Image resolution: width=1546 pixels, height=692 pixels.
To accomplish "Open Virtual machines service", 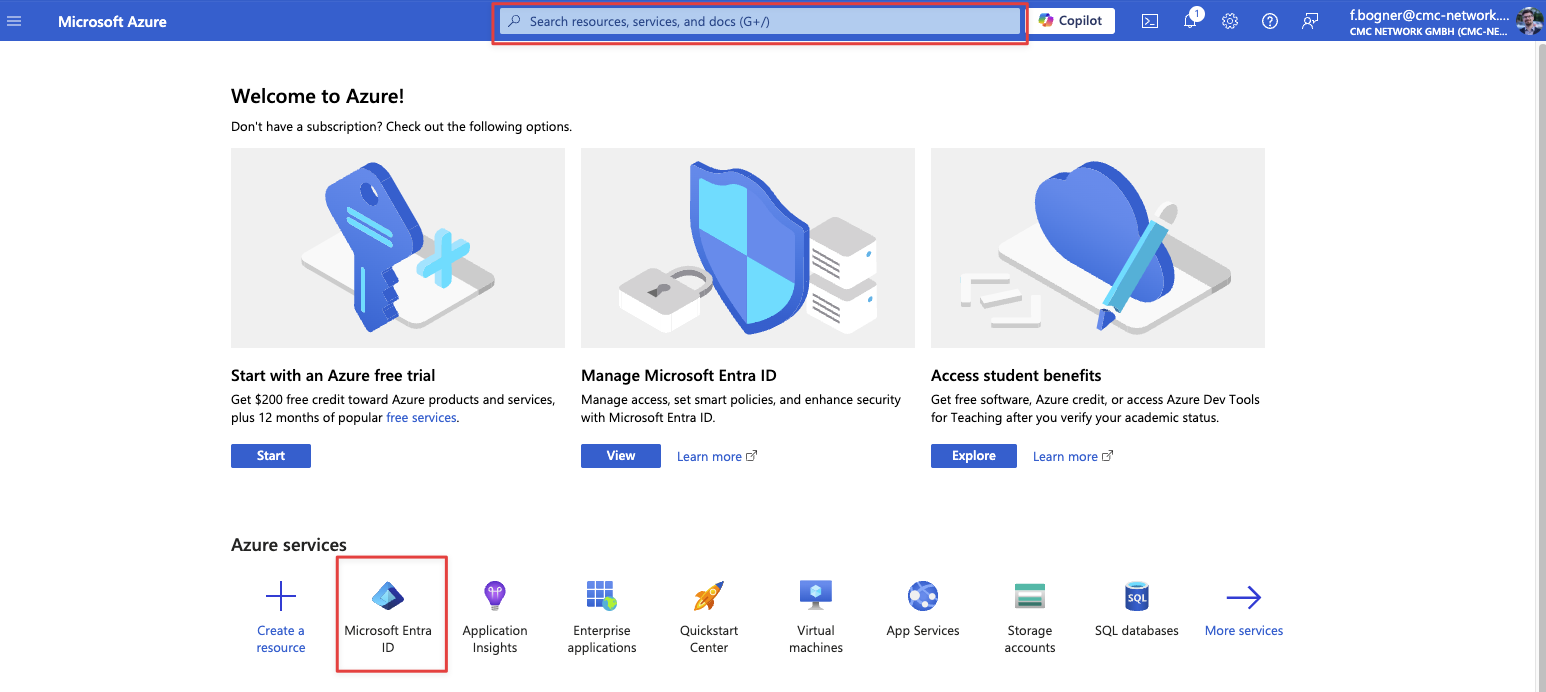I will click(x=815, y=616).
